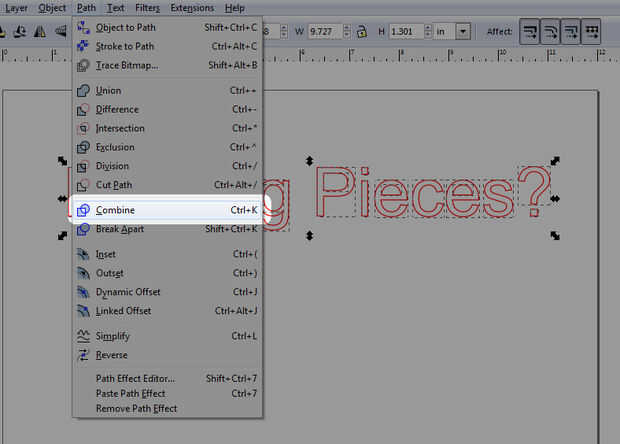Screen dimensions: 620x444
Task: Click the H height input field
Action: pyautogui.click(x=406, y=31)
